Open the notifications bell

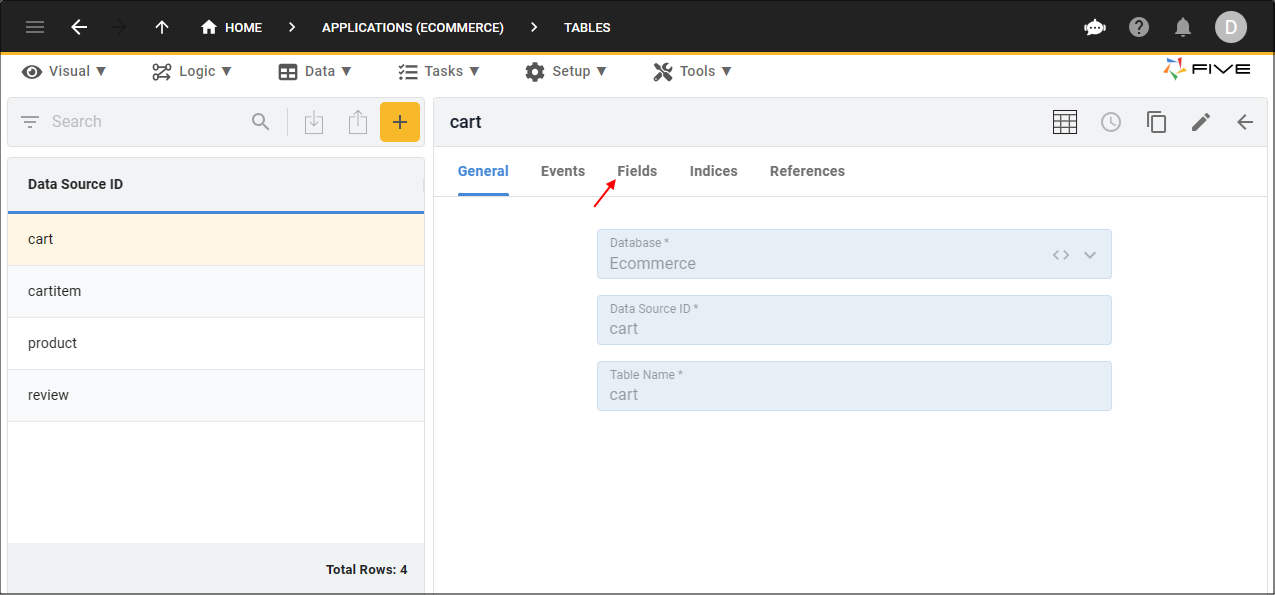click(1183, 27)
